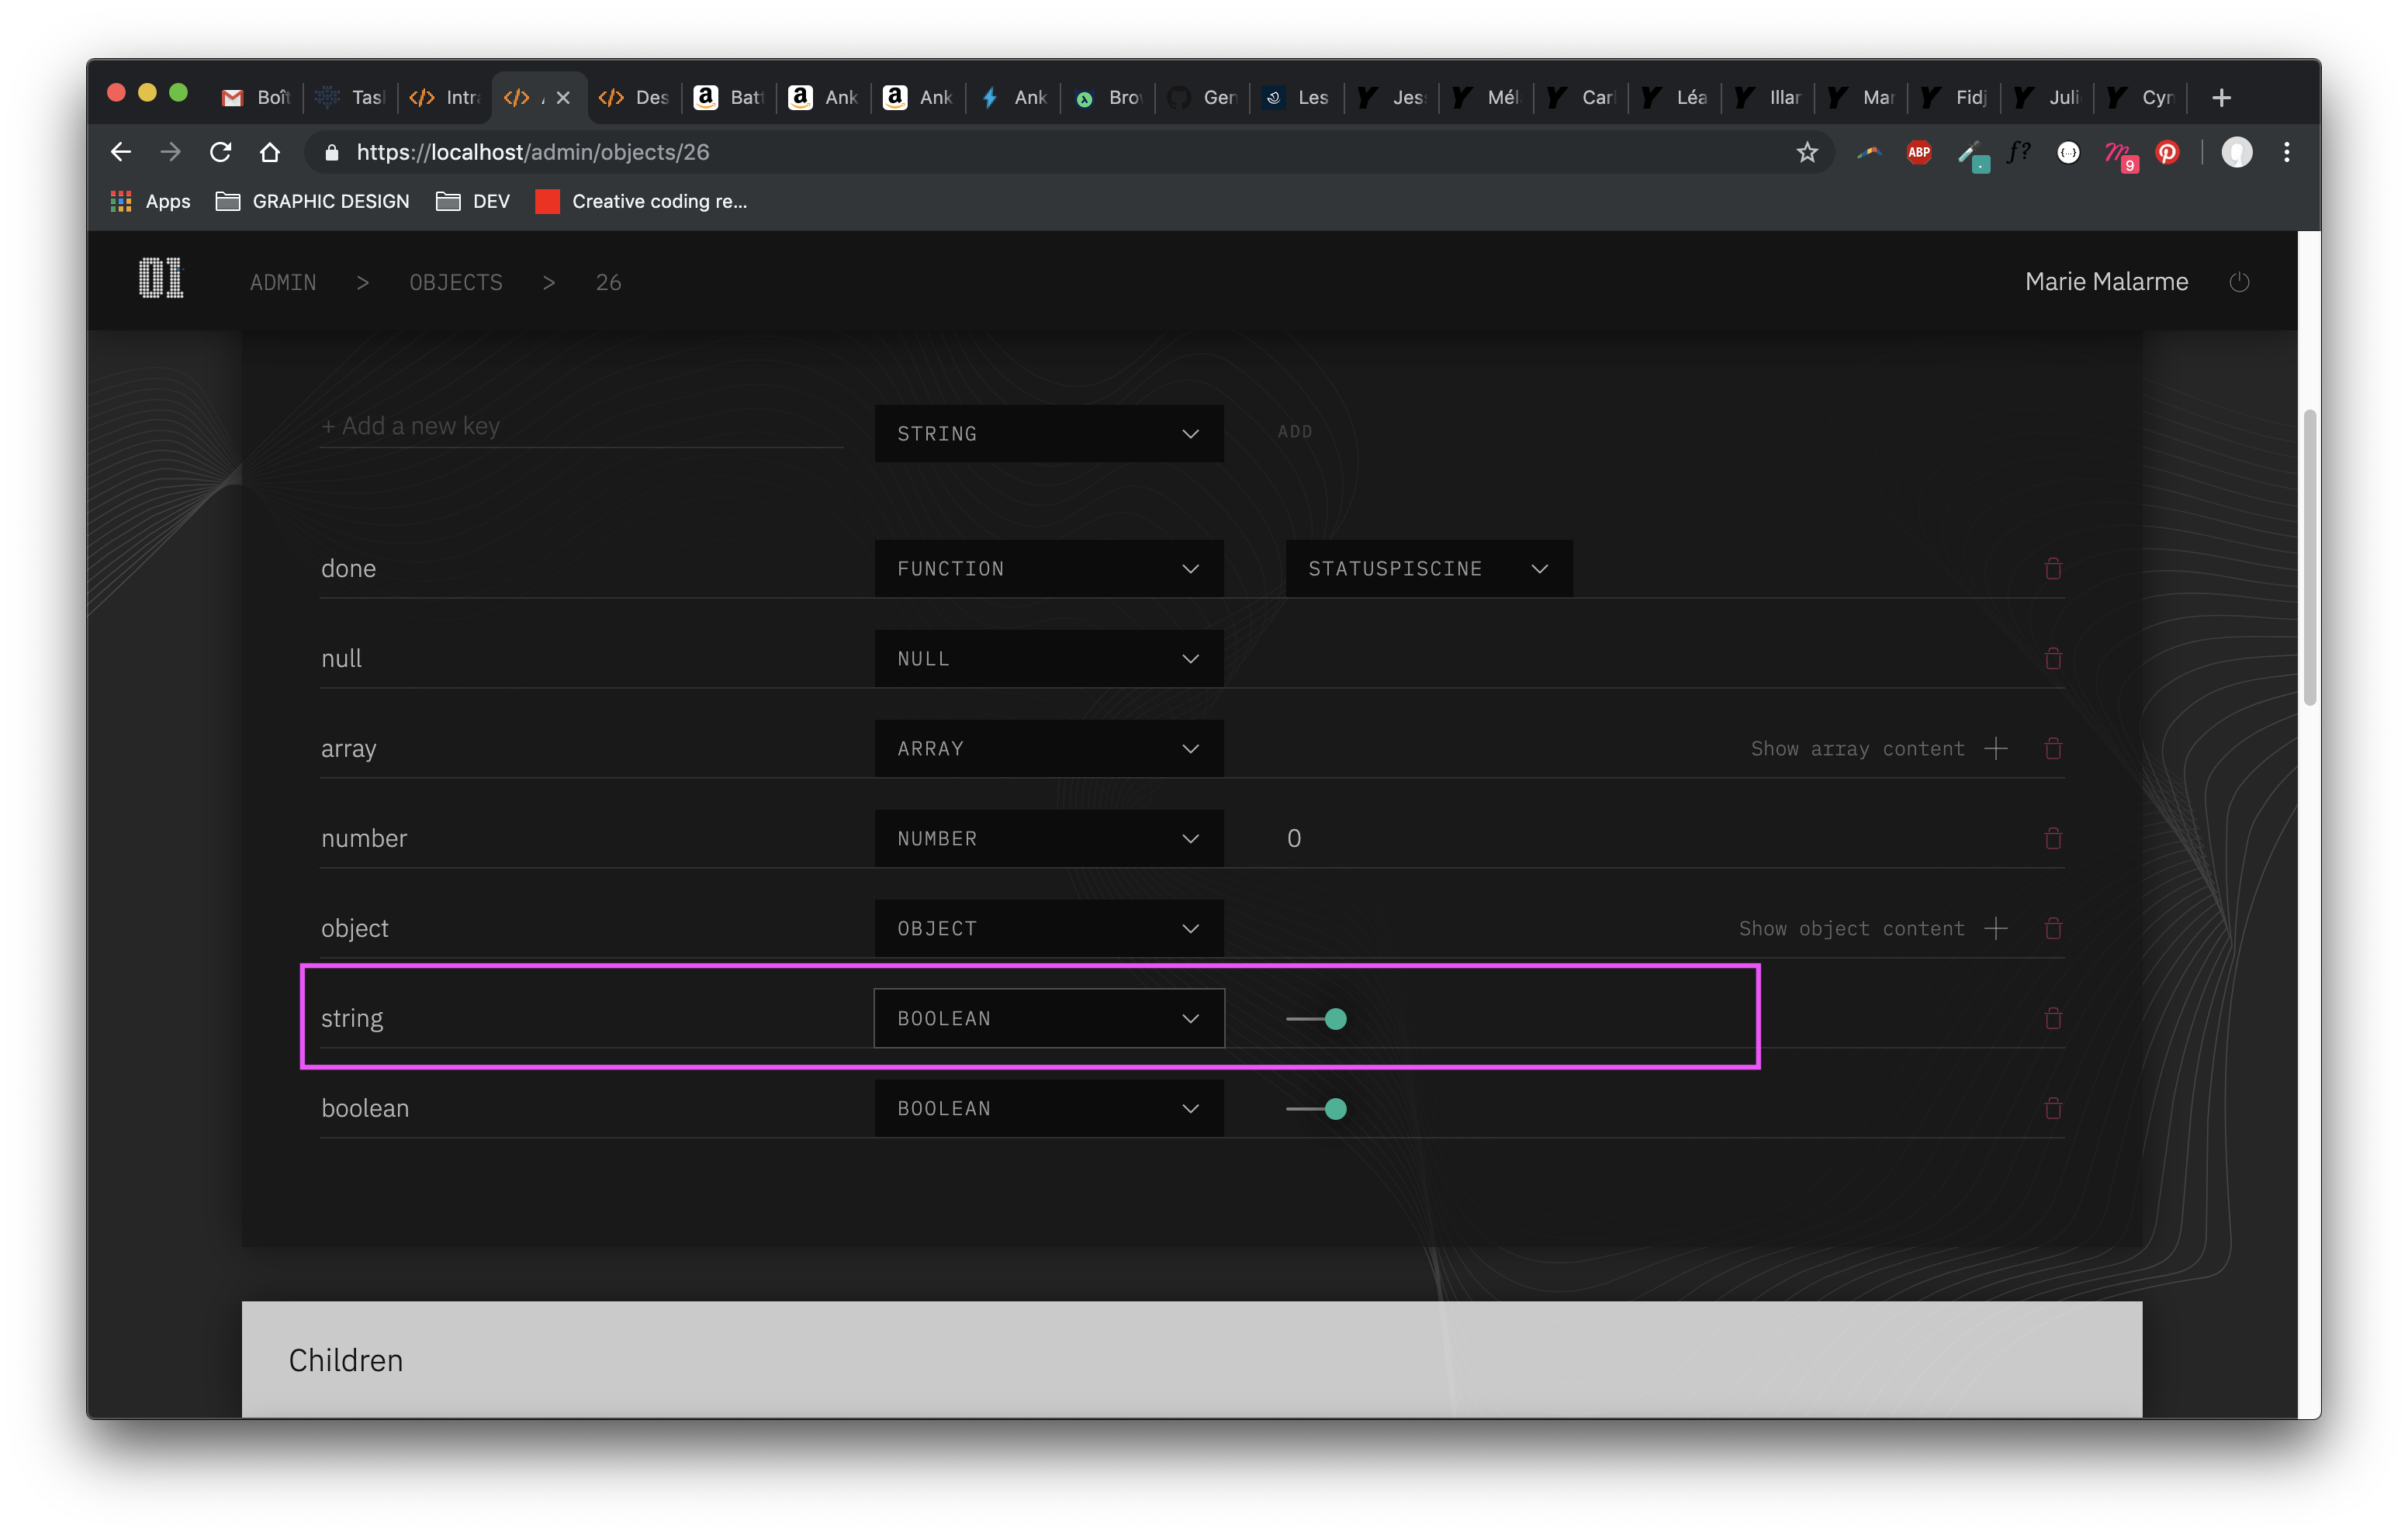Delete the number key with the trash icon
Viewport: 2408px width, 1534px height.
click(2054, 838)
